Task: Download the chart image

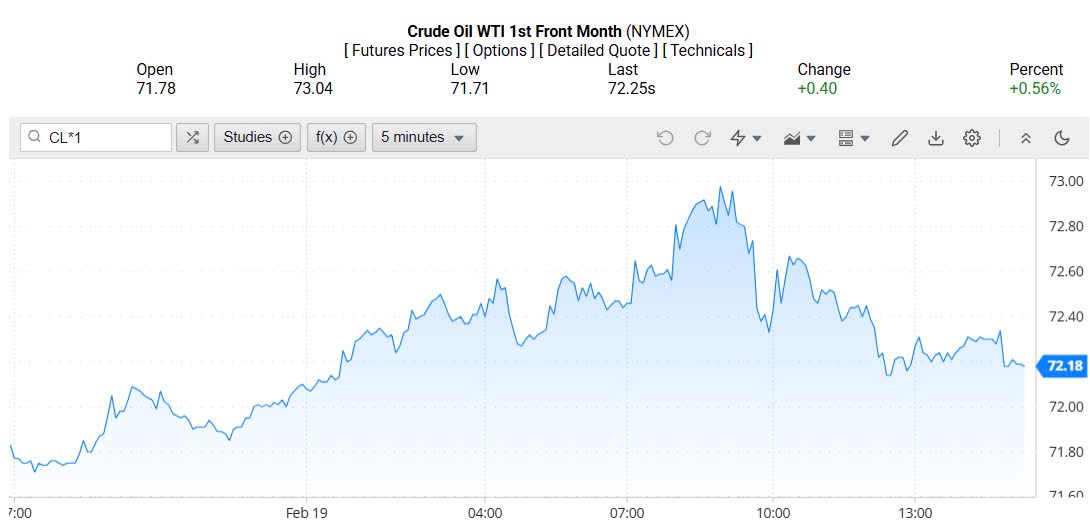Action: tap(936, 138)
